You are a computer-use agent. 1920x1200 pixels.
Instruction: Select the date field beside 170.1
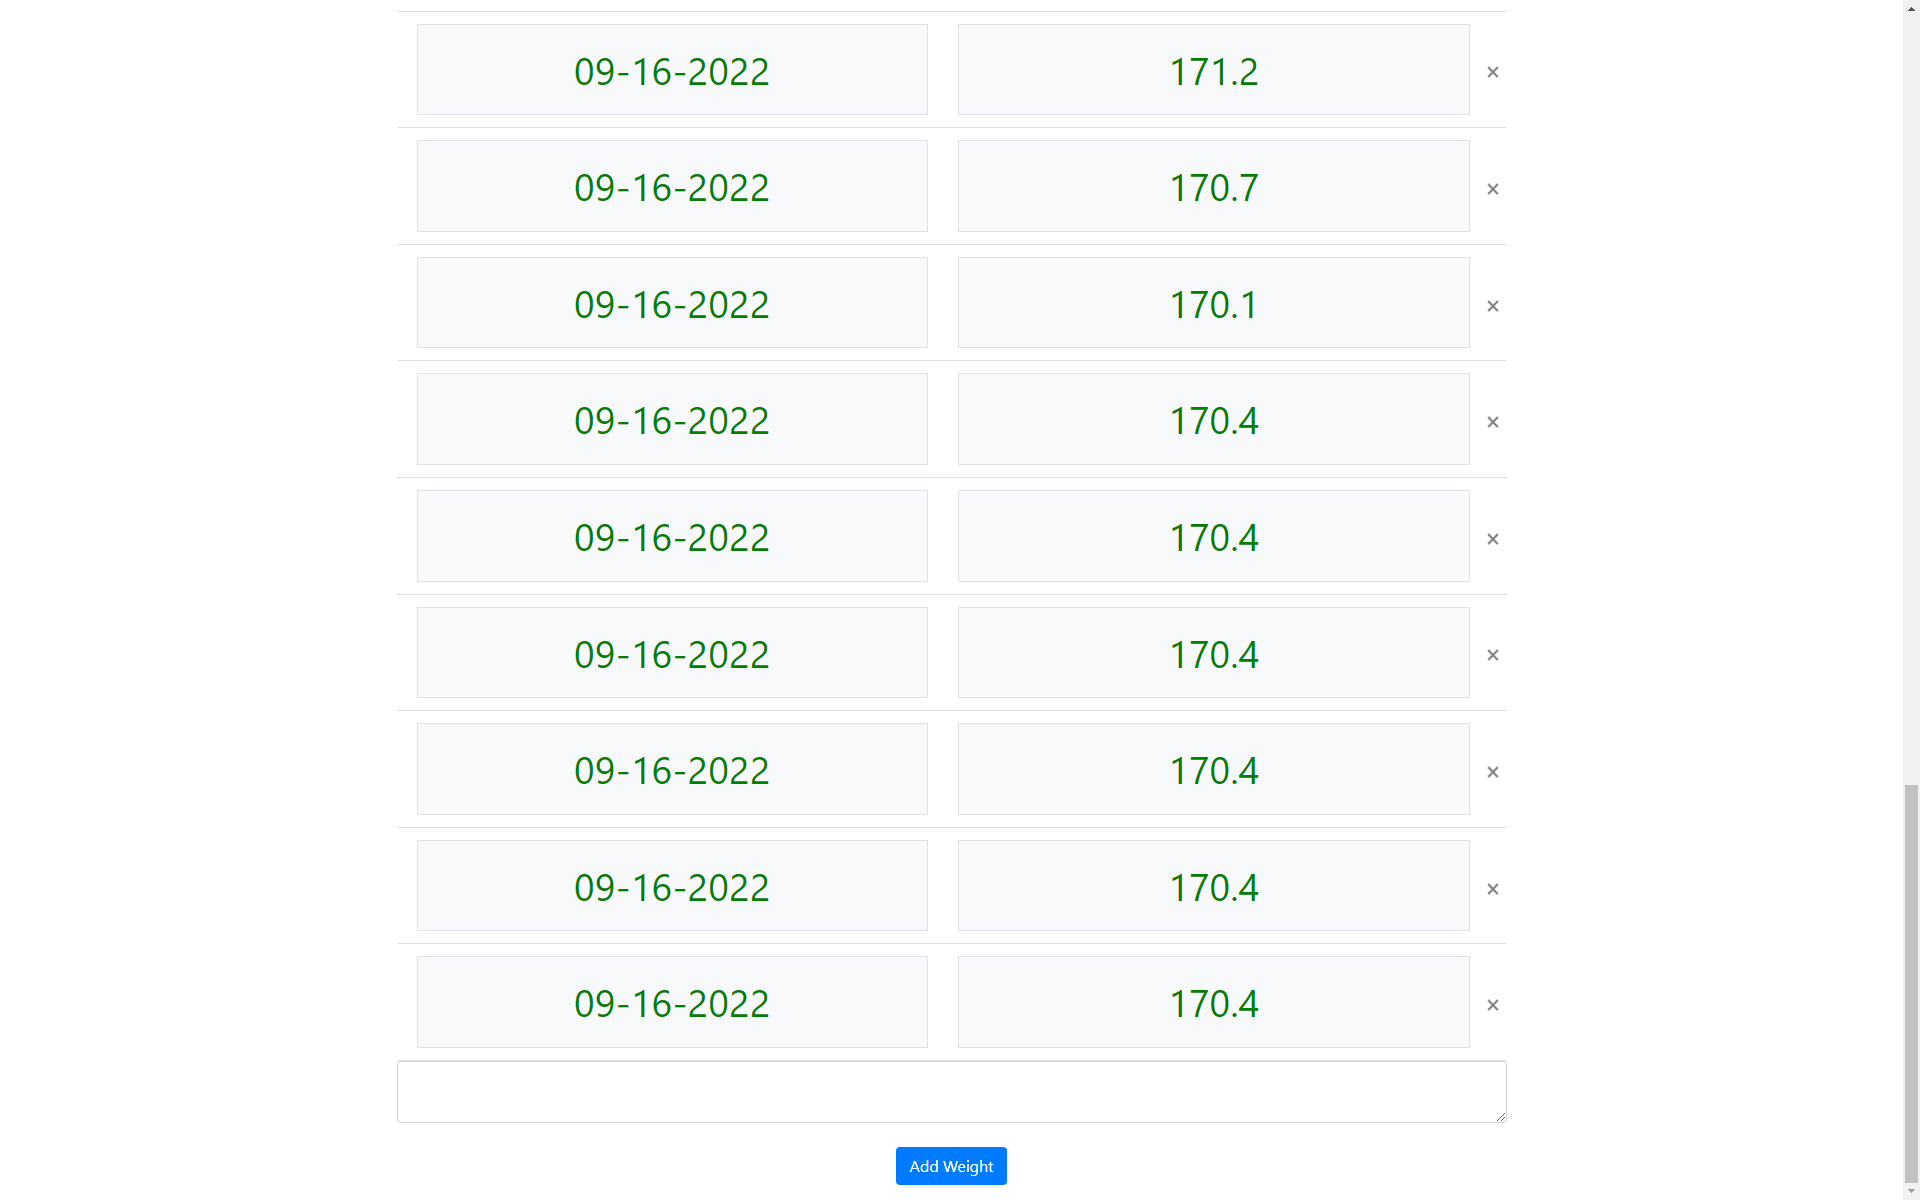coord(672,303)
